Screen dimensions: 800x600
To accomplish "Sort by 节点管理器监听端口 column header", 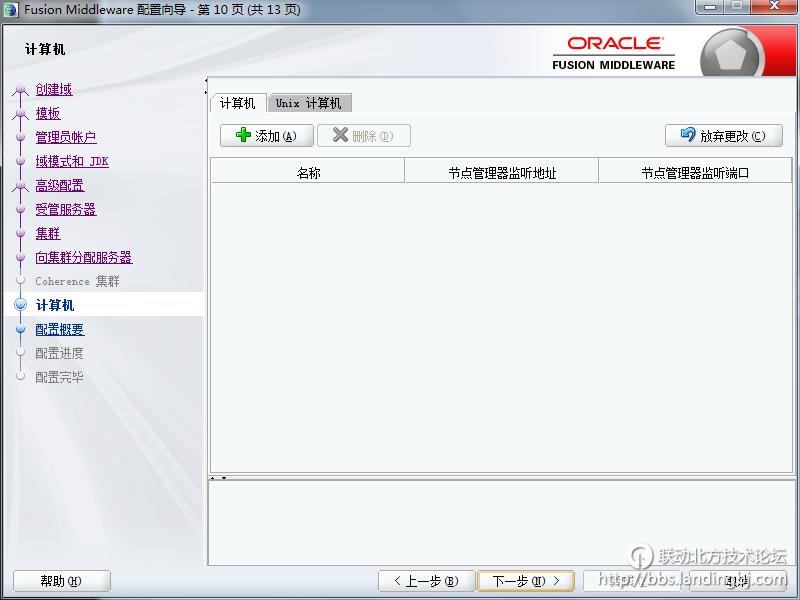I will [x=695, y=172].
